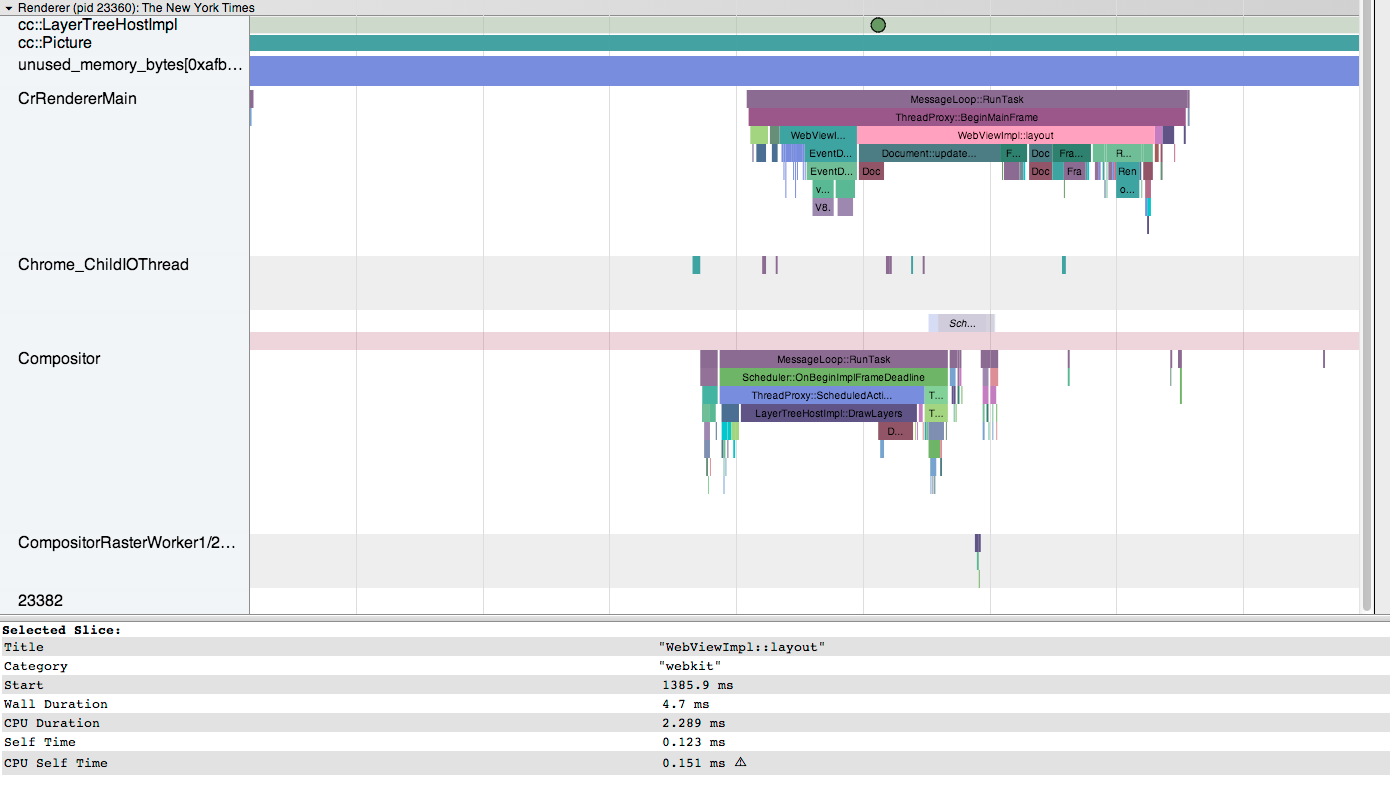The width and height of the screenshot is (1390, 803).
Task: Select the pink WebViewImpl::layout slice
Action: pyautogui.click(x=1005, y=135)
